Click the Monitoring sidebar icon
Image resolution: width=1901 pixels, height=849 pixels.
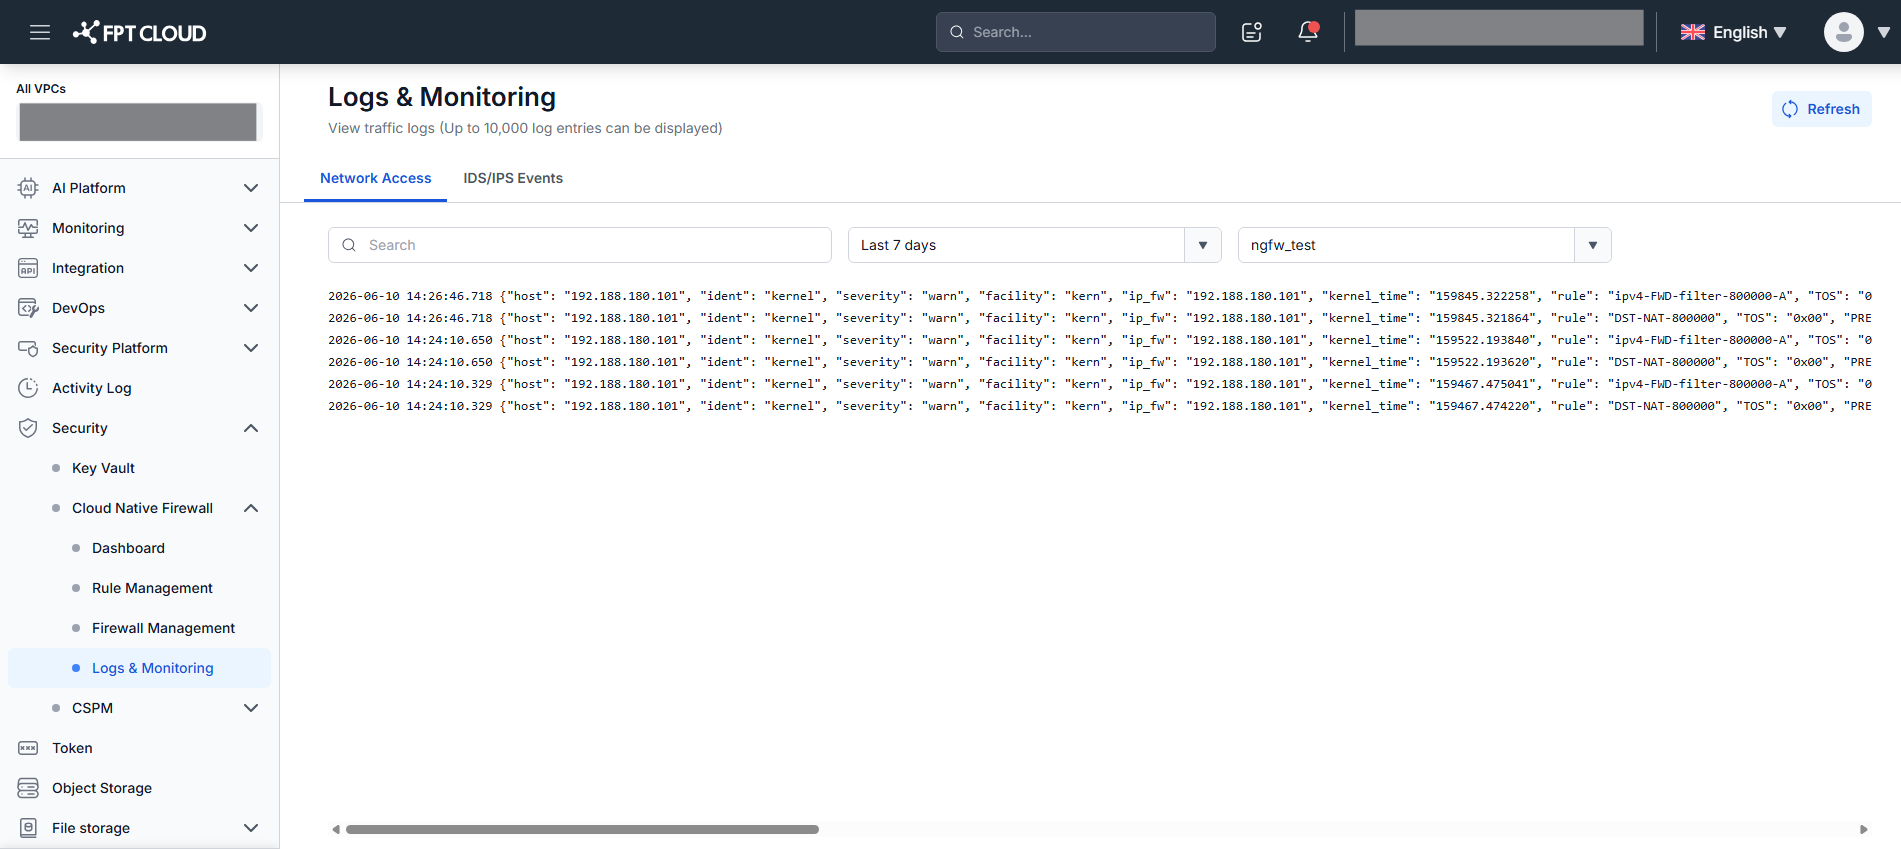[x=28, y=228]
